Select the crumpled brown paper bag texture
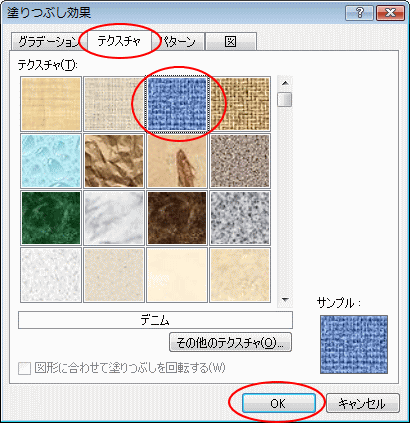 click(114, 161)
